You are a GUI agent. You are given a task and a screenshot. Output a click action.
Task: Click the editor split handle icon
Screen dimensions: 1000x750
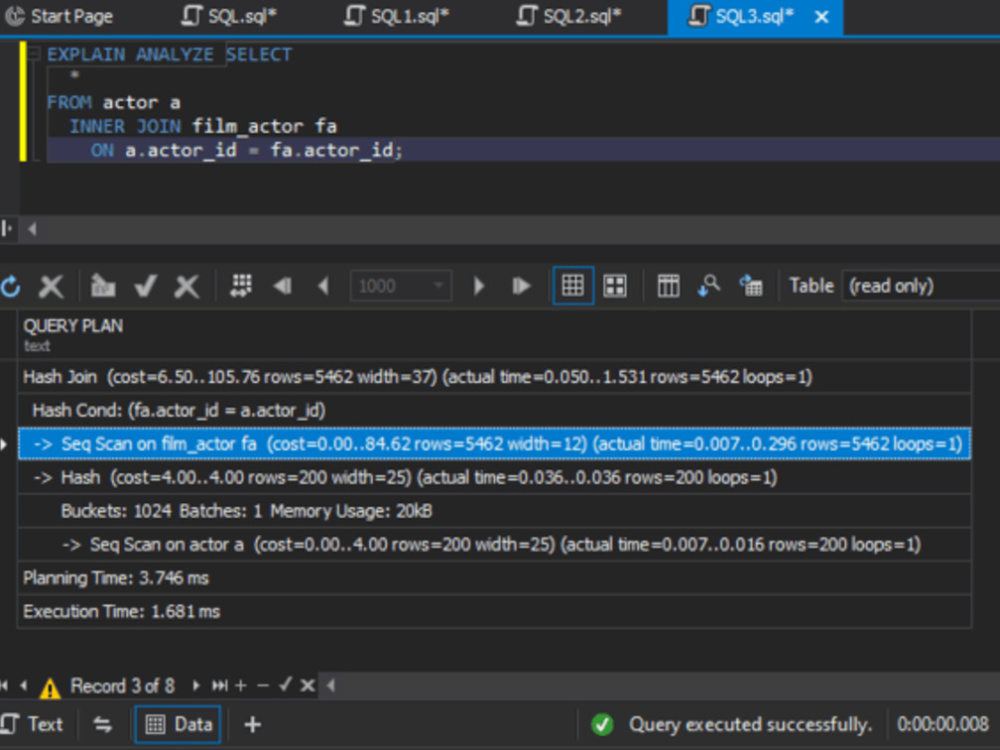(x=7, y=228)
